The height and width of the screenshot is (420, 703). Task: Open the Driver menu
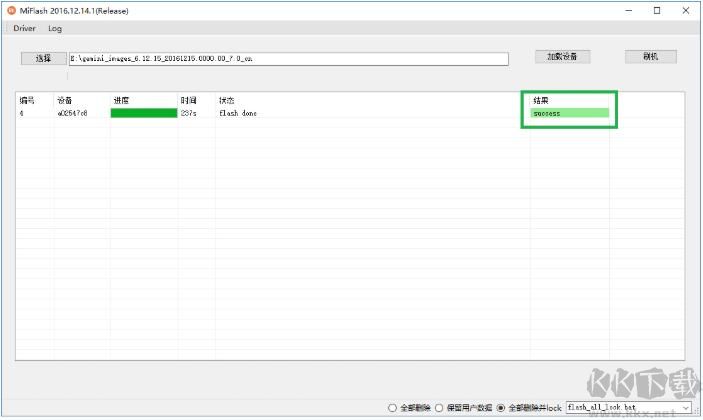click(24, 28)
